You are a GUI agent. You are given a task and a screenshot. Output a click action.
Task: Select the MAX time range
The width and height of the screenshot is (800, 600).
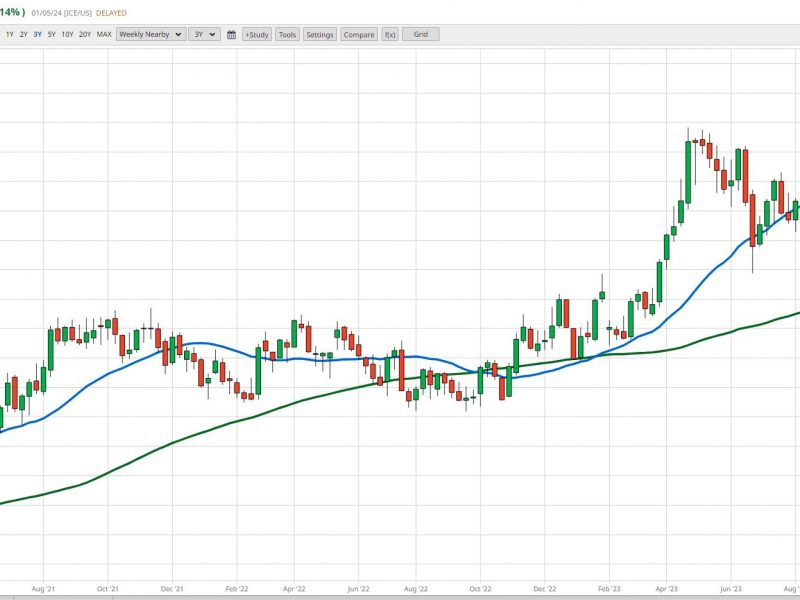point(104,35)
